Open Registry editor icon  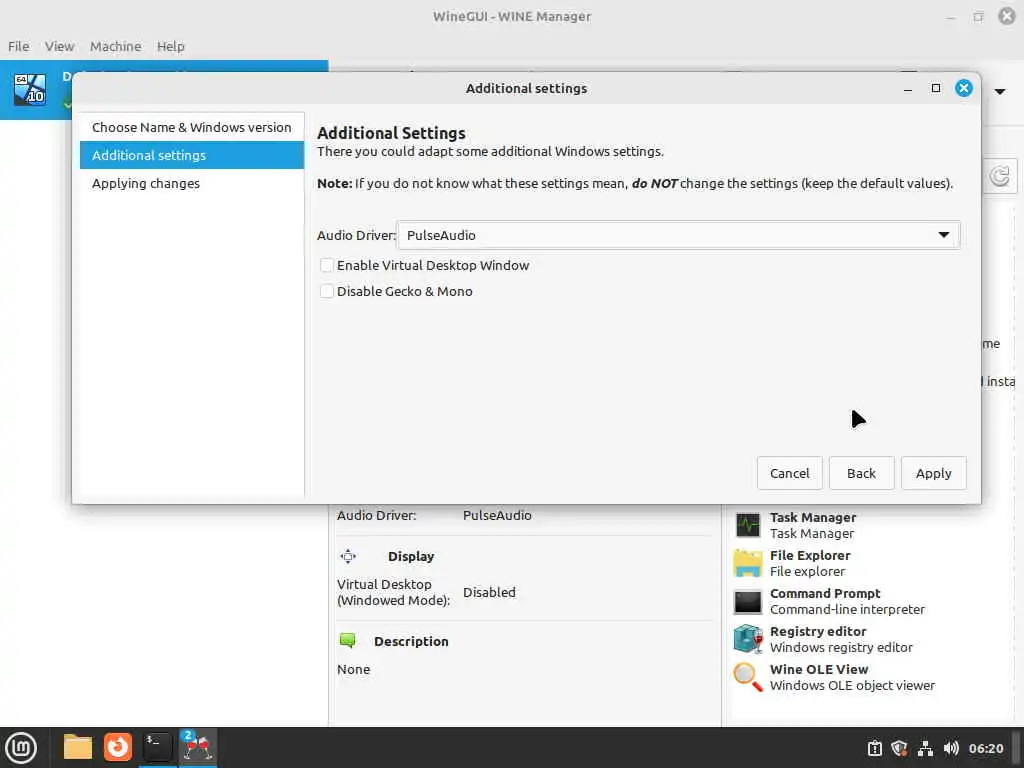coord(748,639)
